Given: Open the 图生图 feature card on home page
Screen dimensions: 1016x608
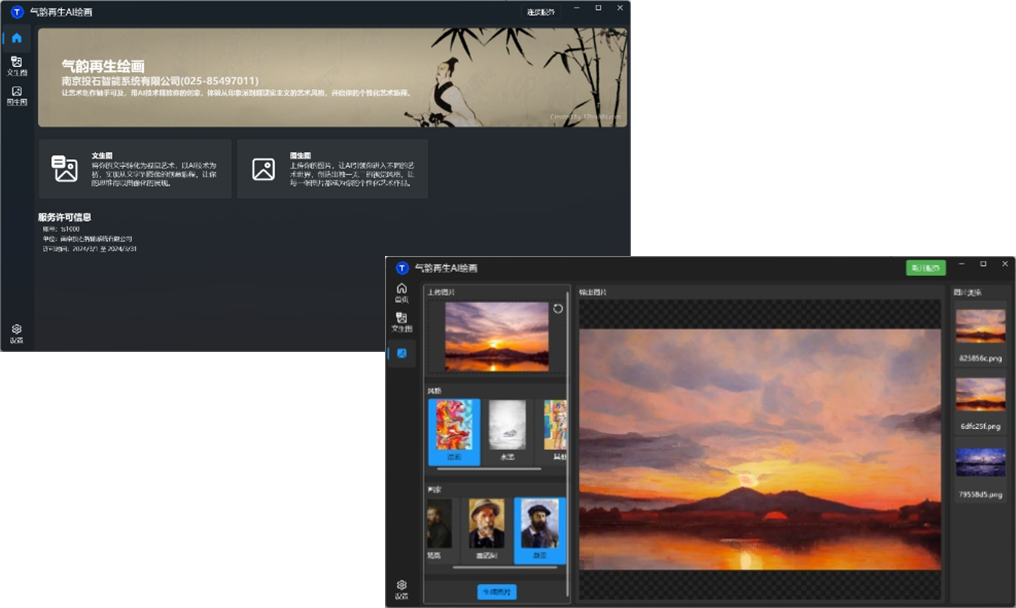Looking at the screenshot, I should click(332, 169).
